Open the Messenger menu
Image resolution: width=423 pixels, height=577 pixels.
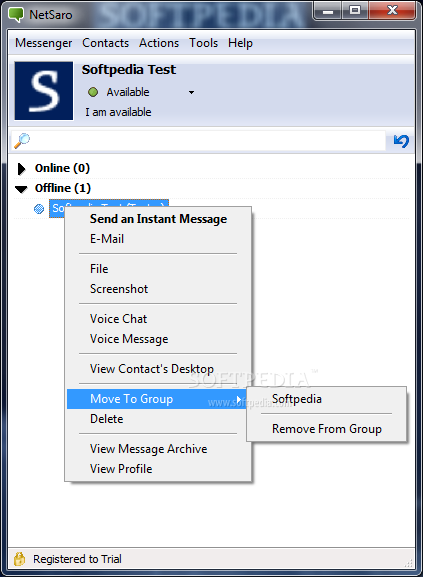click(x=43, y=43)
